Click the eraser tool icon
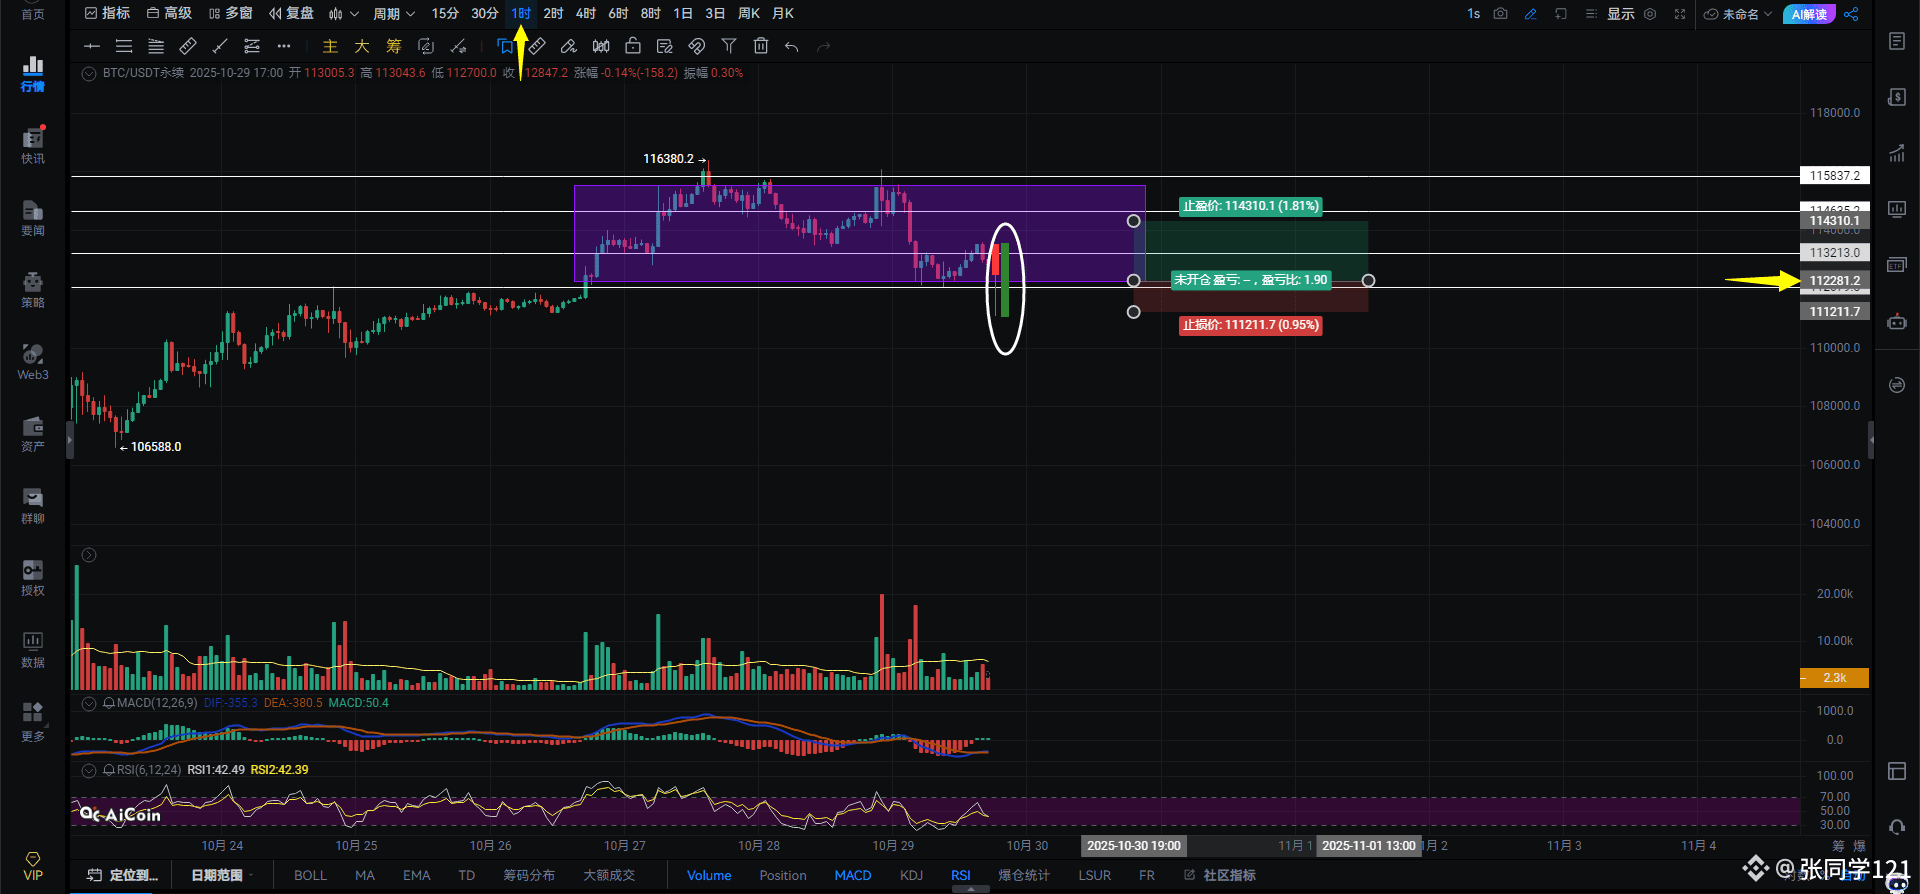 pos(569,46)
